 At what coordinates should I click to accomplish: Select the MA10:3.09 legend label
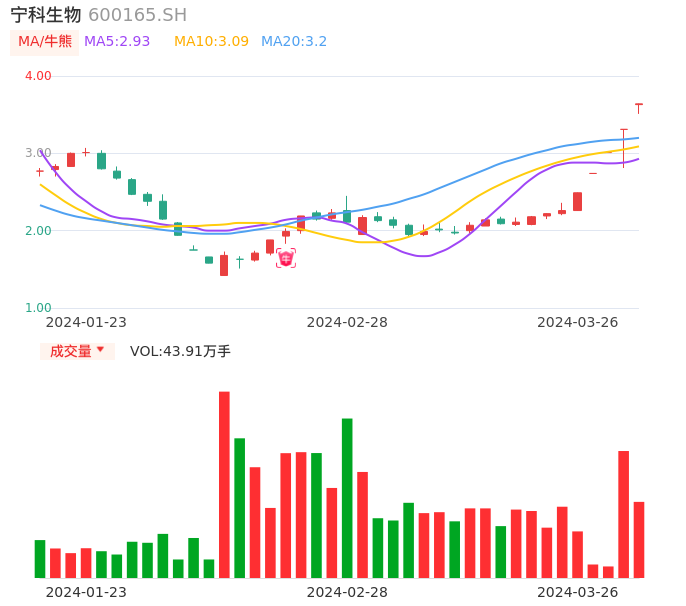[211, 42]
